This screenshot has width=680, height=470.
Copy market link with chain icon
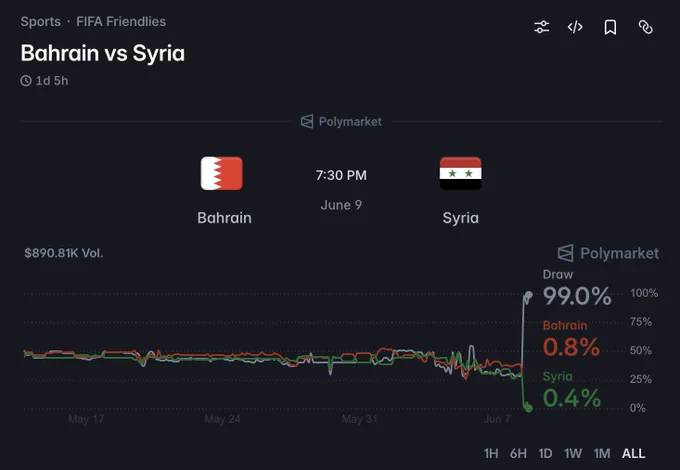click(645, 27)
